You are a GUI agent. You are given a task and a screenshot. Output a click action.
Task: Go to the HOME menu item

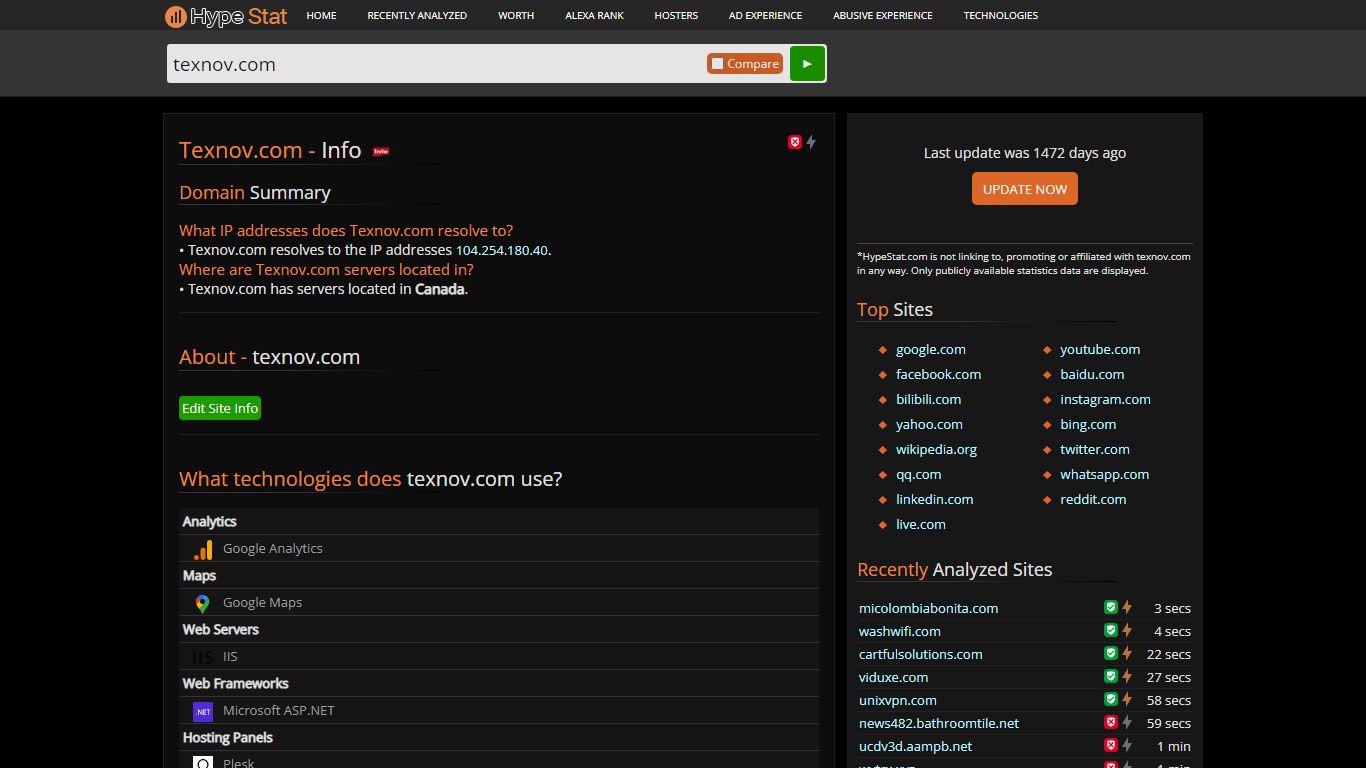321,15
